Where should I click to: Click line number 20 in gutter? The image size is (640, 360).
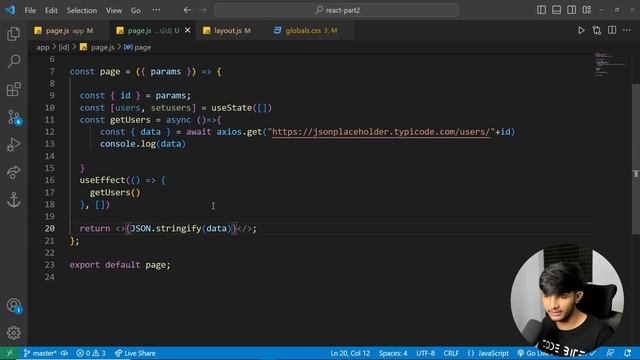[x=50, y=229]
